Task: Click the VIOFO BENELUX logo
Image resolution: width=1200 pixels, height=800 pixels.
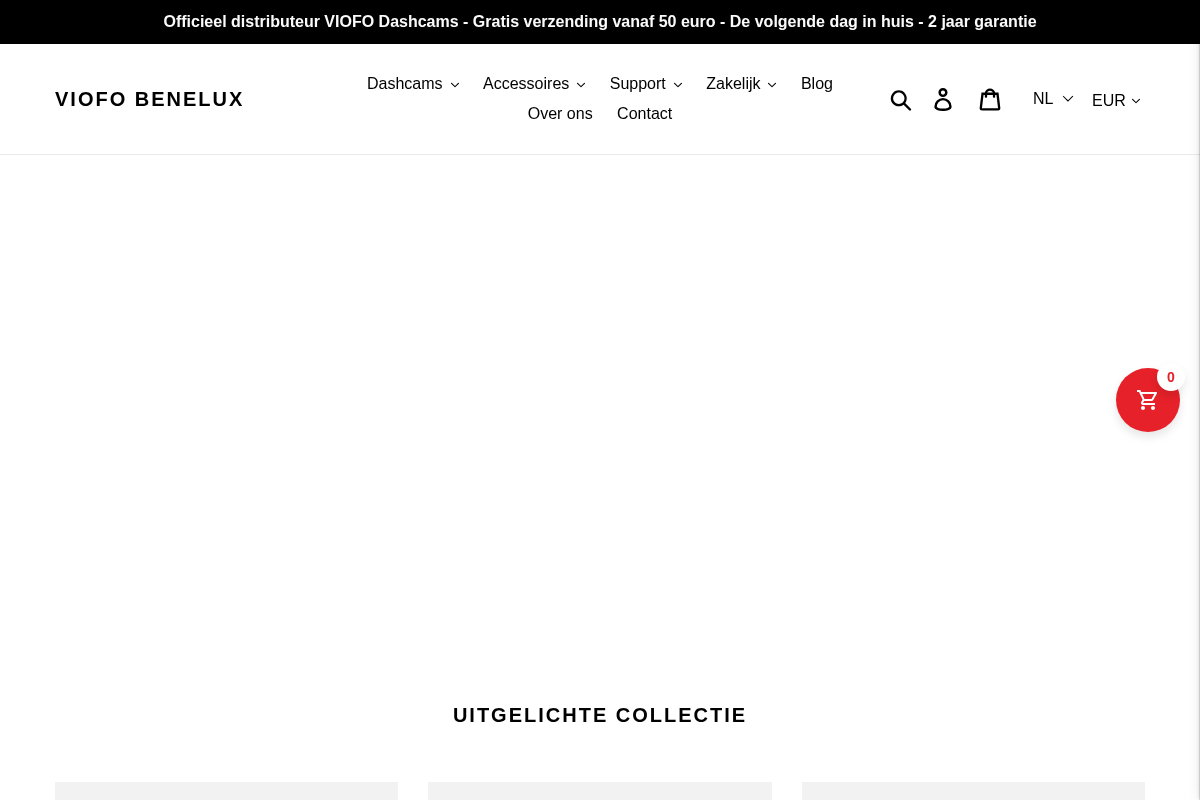Action: pyautogui.click(x=149, y=99)
